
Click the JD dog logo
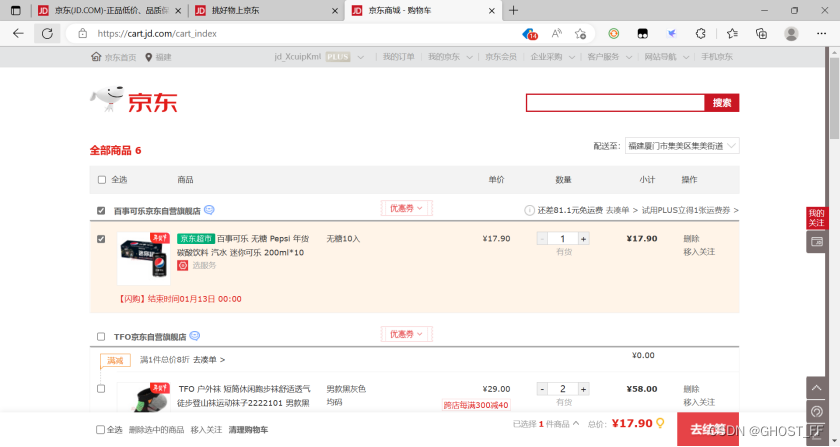[x=107, y=99]
